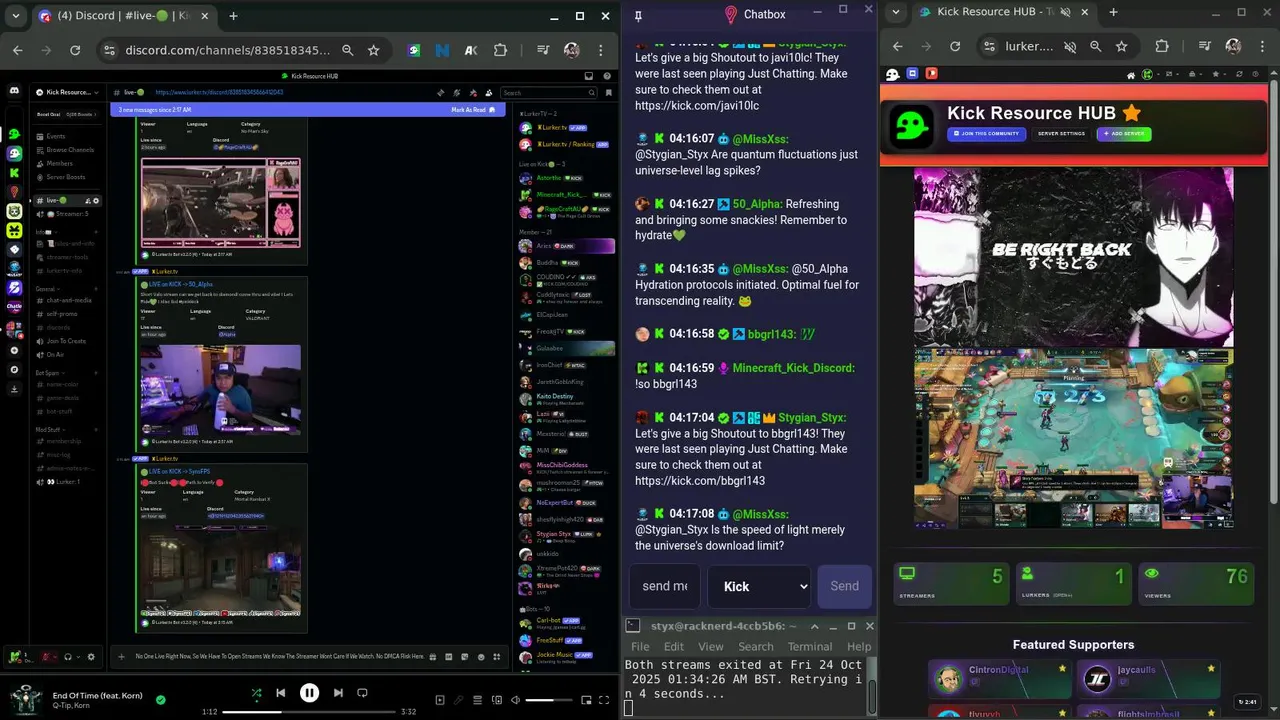This screenshot has width=1280, height=720.
Task: Open Be Right Back stream thumbnail
Action: coord(1073,257)
